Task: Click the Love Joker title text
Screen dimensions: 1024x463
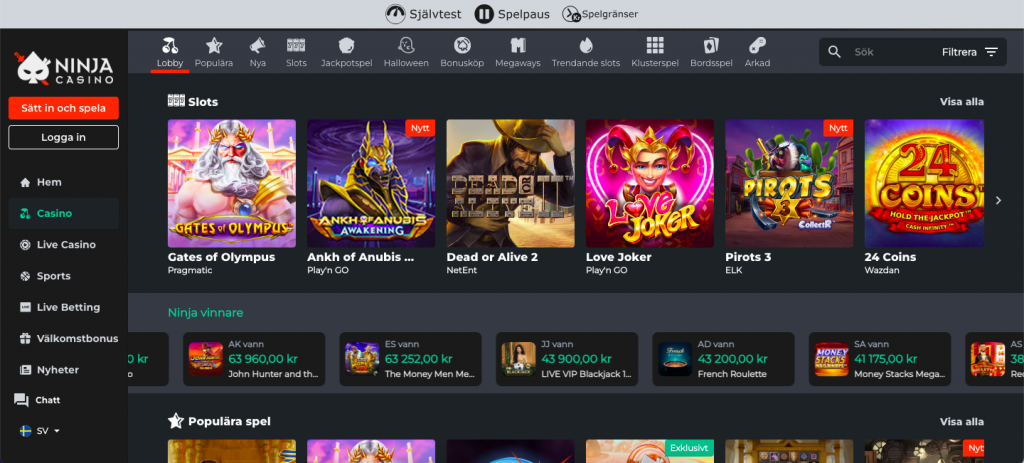Action: coord(618,257)
